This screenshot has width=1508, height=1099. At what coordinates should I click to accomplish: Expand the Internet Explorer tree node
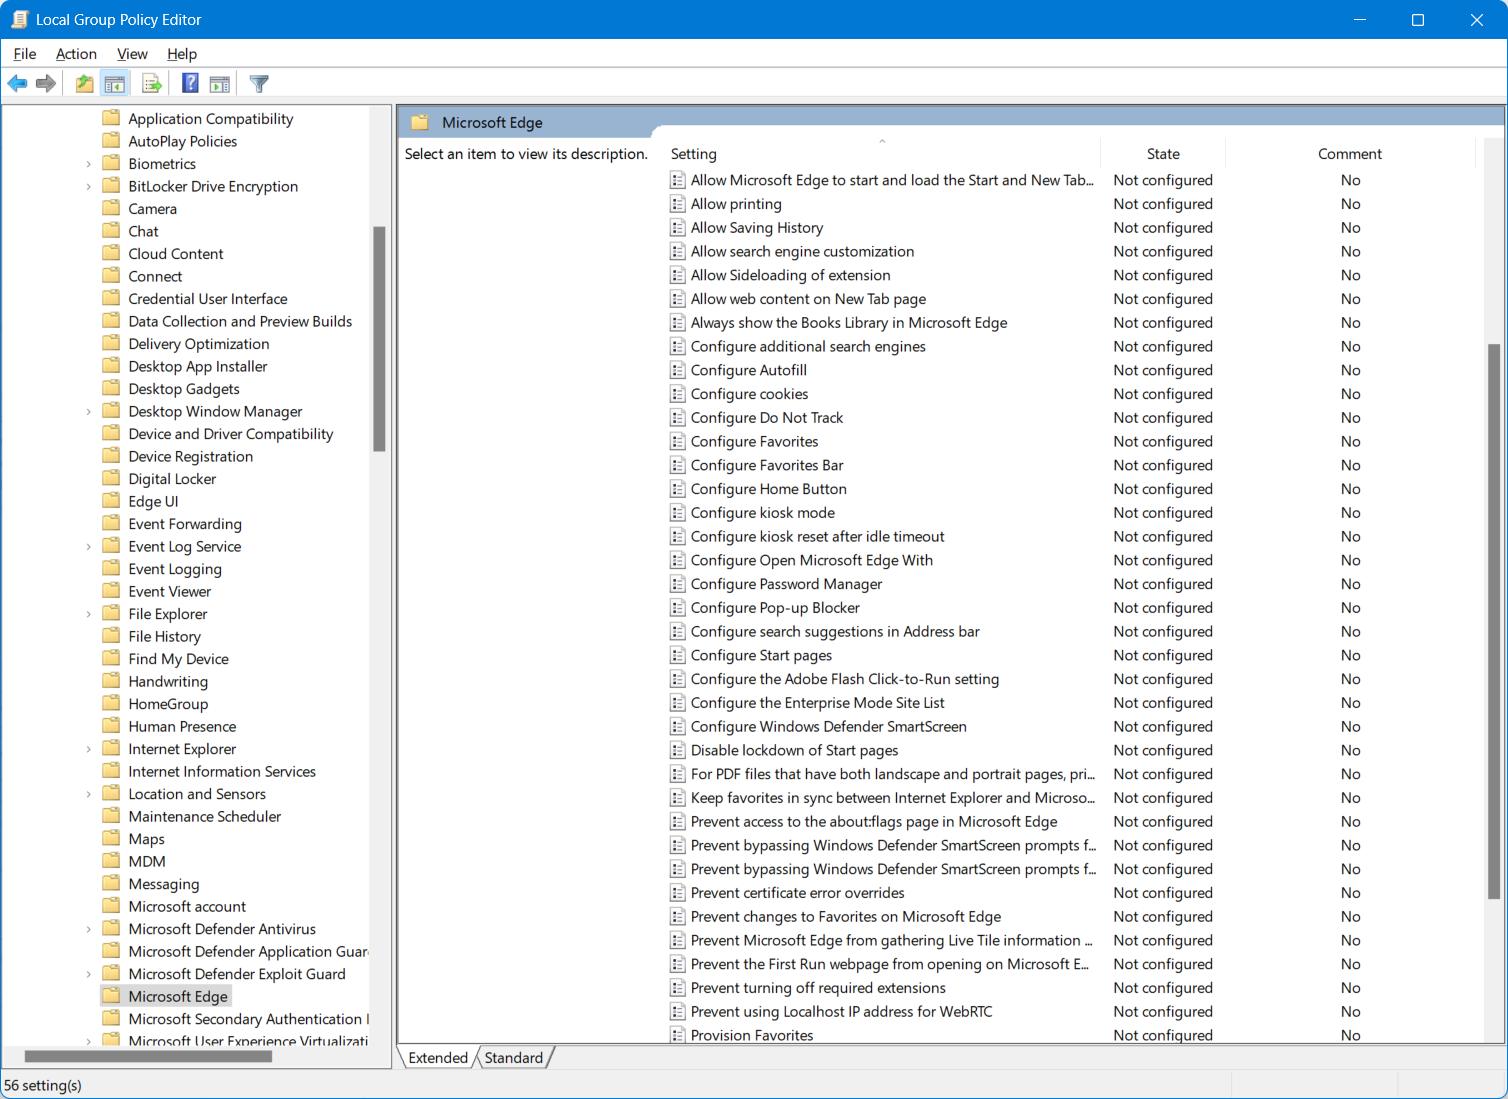88,749
